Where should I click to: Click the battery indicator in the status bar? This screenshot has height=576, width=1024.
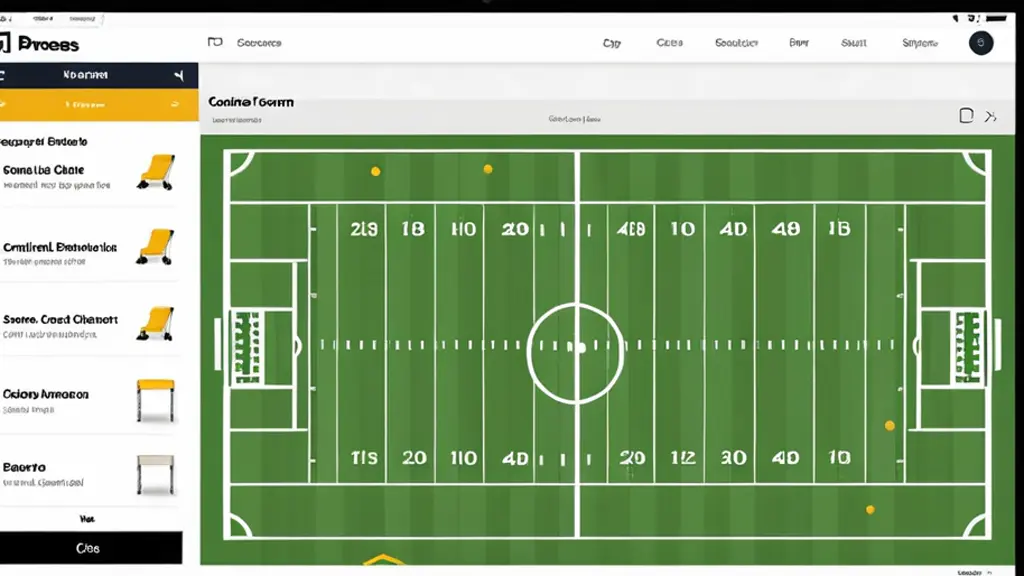(x=996, y=18)
